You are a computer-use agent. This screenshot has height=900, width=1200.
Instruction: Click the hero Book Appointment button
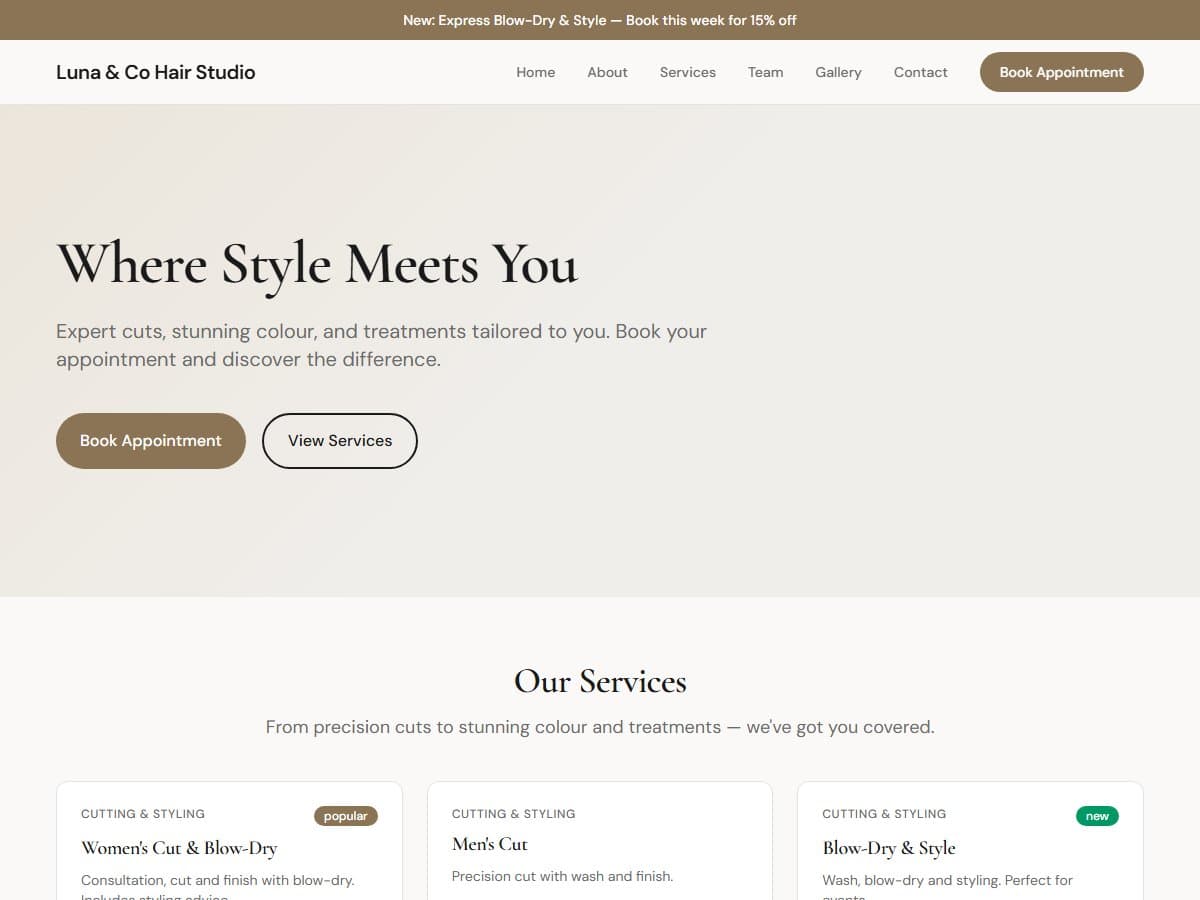pyautogui.click(x=150, y=440)
